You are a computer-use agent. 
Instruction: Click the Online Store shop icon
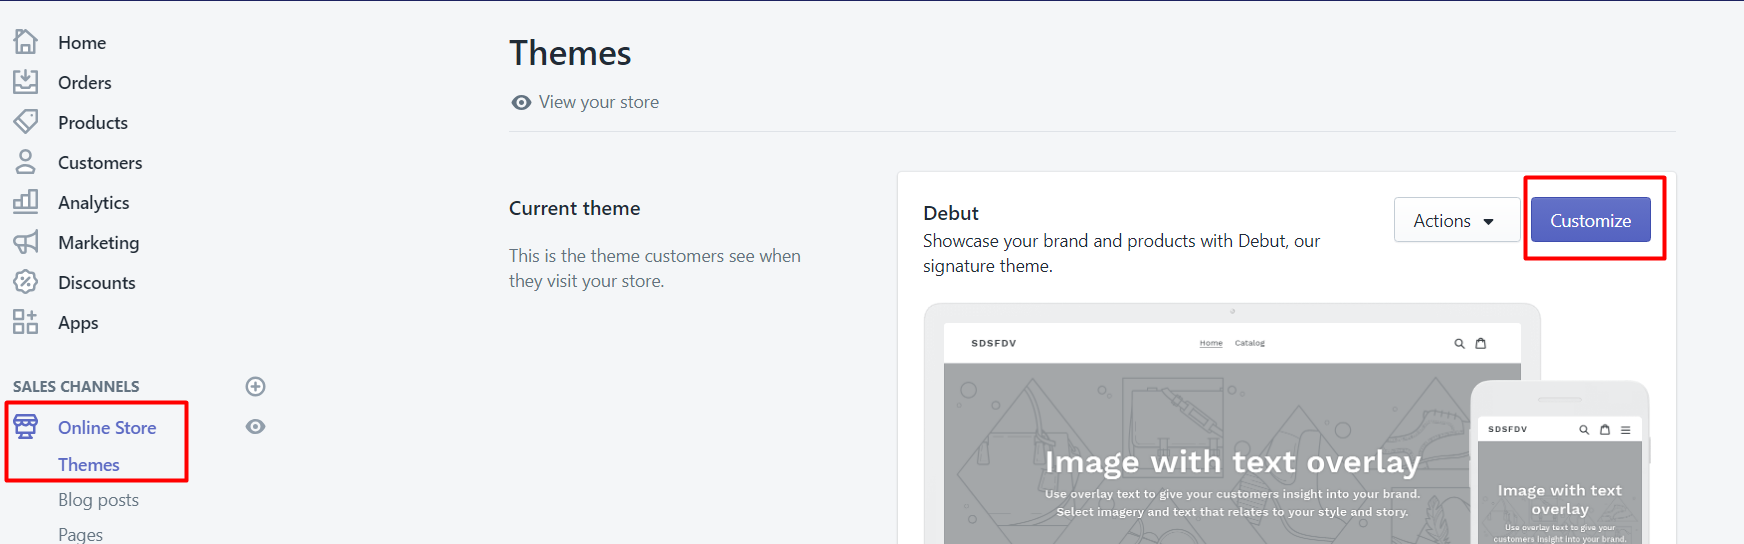pos(25,427)
